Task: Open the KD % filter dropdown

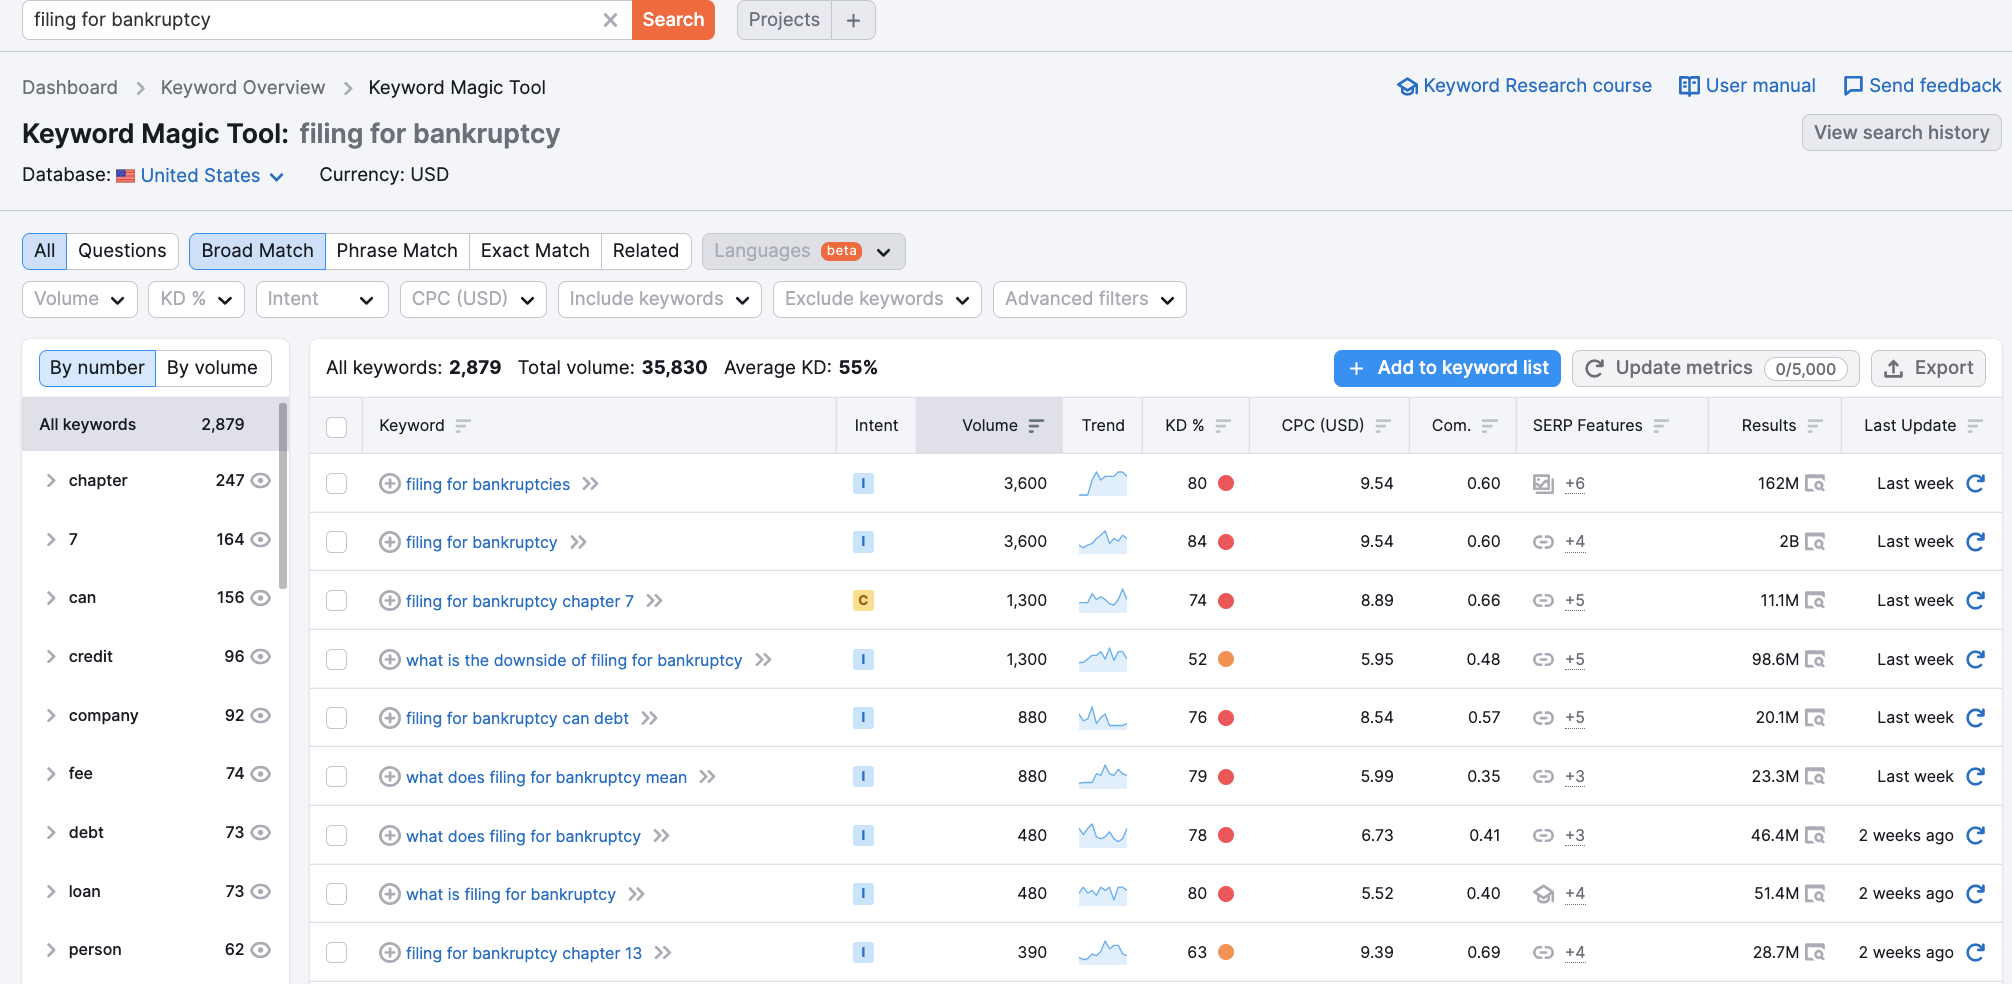Action: pyautogui.click(x=196, y=299)
